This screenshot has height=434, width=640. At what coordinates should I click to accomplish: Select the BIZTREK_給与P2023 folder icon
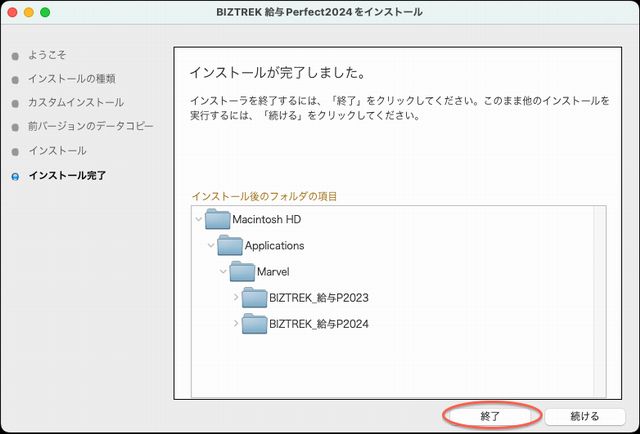click(x=254, y=297)
